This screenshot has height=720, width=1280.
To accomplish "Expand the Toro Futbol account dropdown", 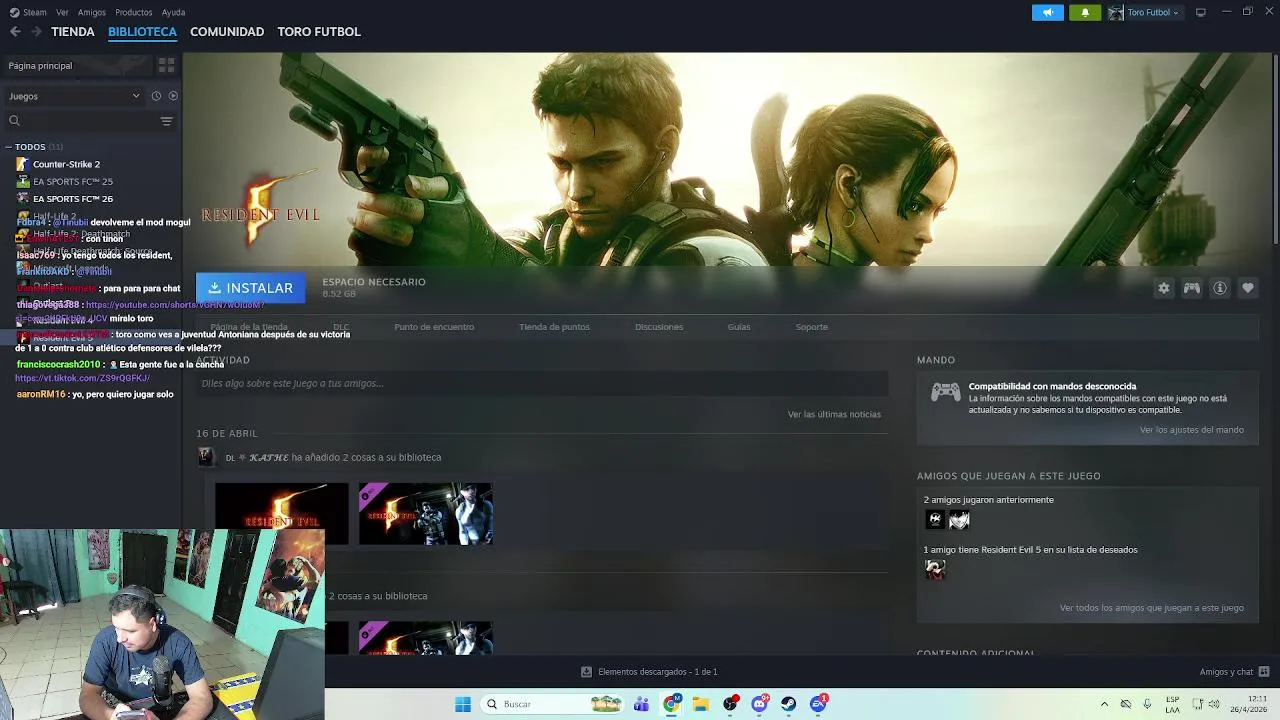I will [1145, 12].
